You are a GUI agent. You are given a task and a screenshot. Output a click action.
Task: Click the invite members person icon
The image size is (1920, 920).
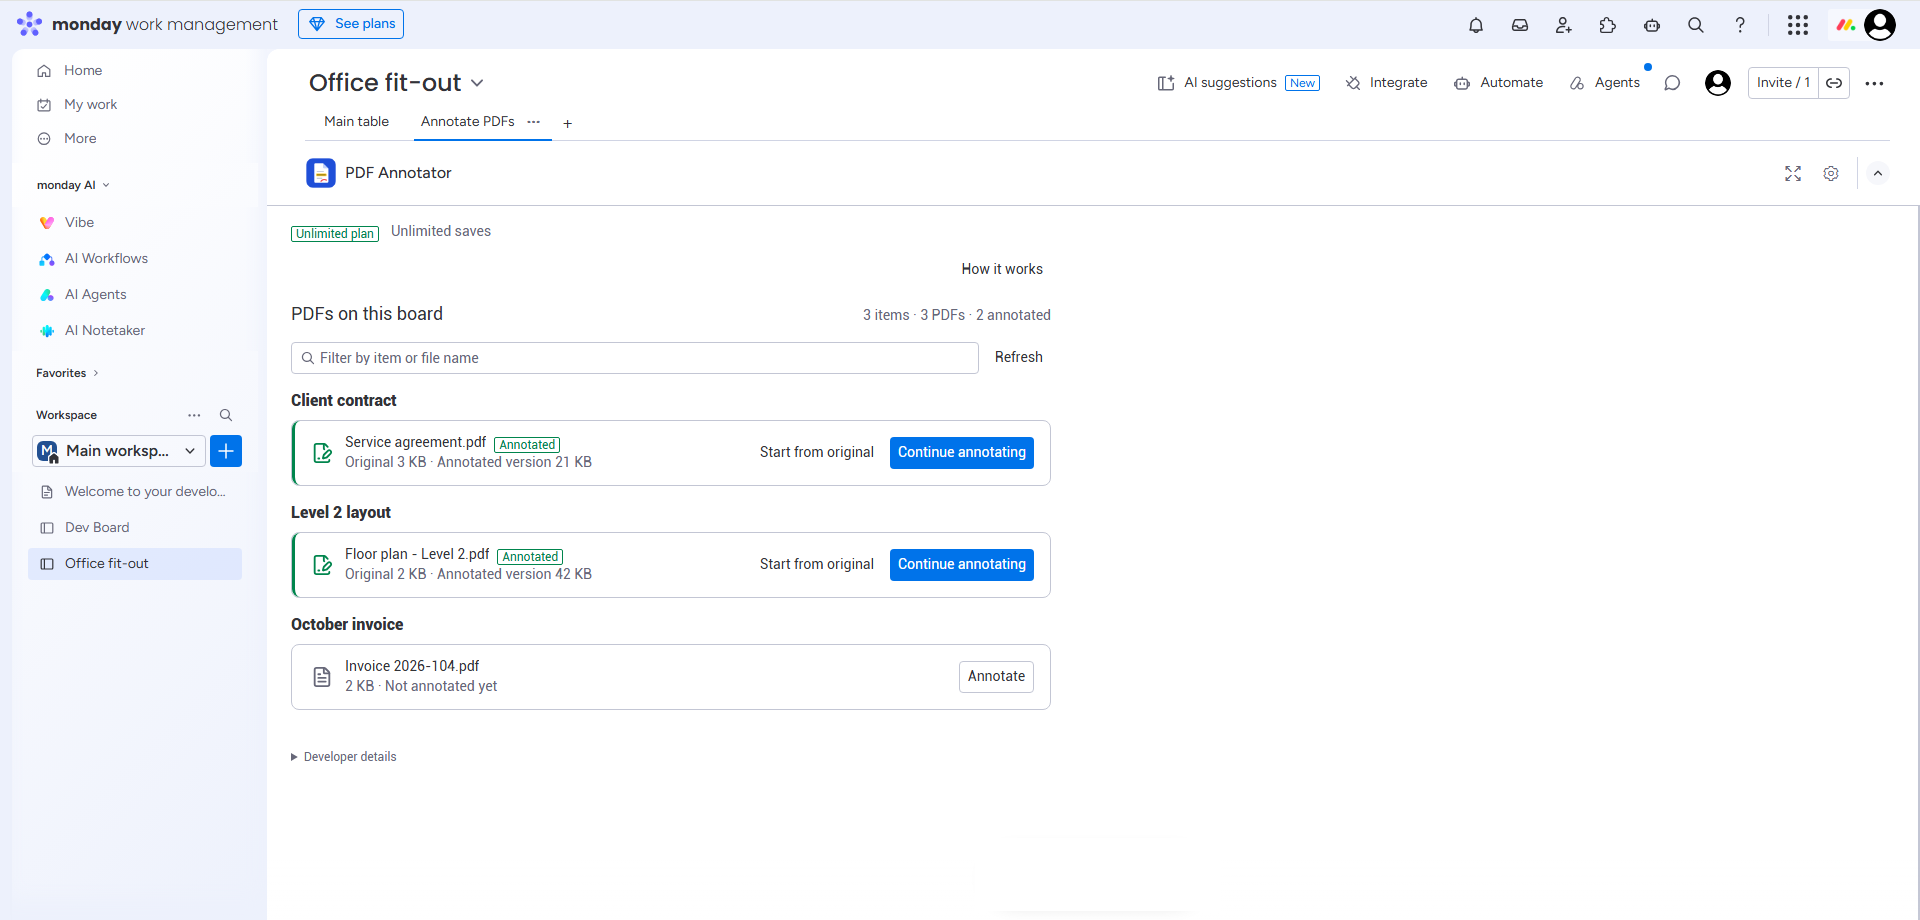tap(1564, 25)
